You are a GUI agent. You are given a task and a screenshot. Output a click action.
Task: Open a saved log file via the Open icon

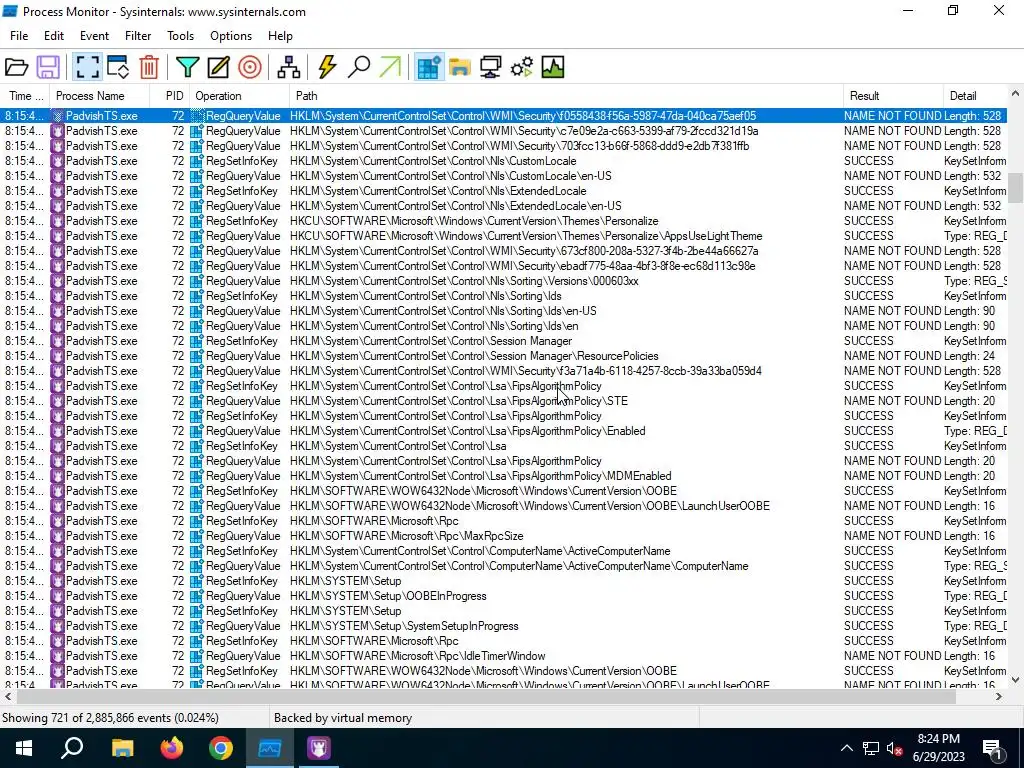[16, 67]
